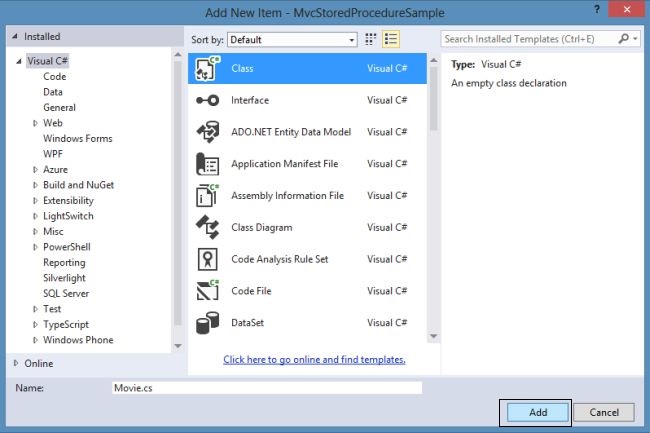Viewport: 650px width, 433px height.
Task: Expand the LightSwitch node
Action: point(35,216)
